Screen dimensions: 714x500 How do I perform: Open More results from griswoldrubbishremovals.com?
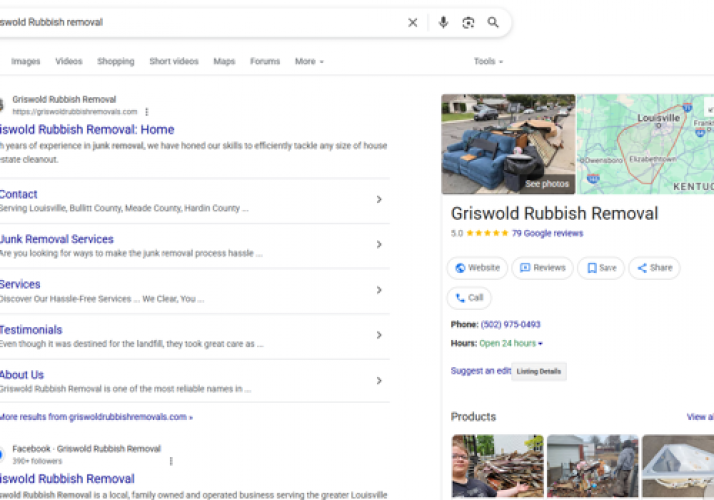[x=96, y=417]
